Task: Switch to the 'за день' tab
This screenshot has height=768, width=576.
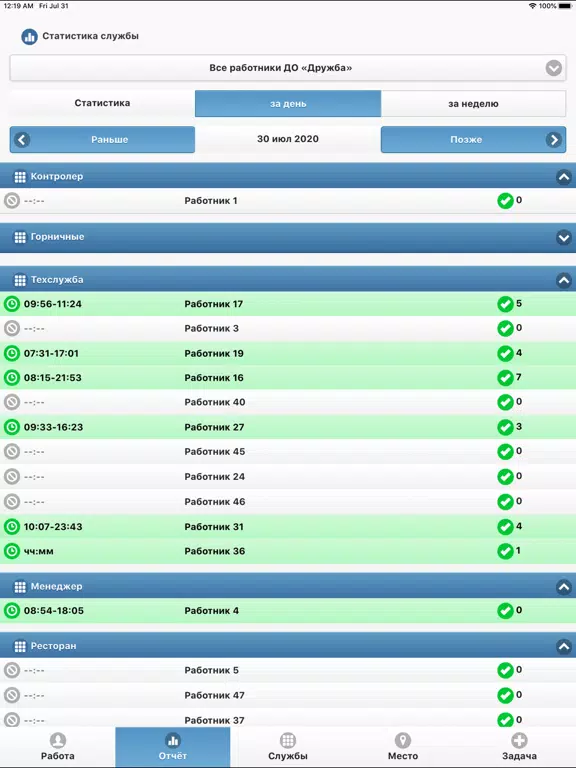Action: coord(288,103)
